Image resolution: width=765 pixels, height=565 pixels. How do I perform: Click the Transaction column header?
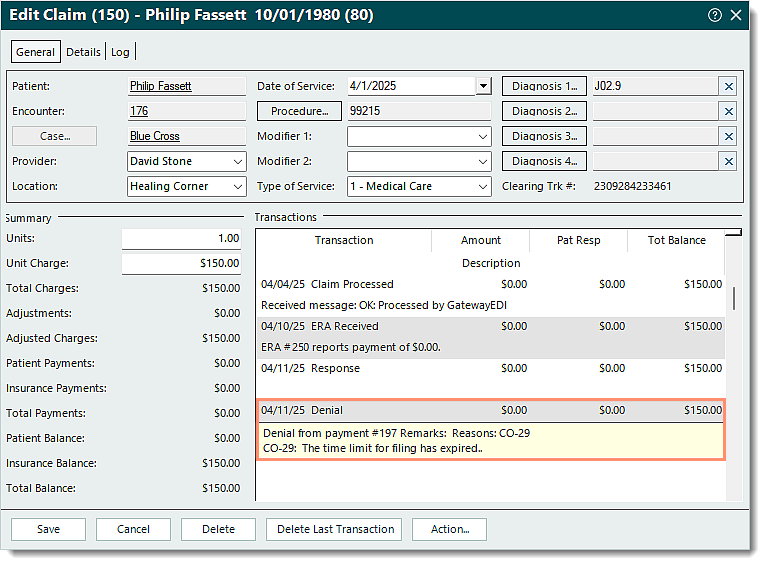pyautogui.click(x=344, y=241)
